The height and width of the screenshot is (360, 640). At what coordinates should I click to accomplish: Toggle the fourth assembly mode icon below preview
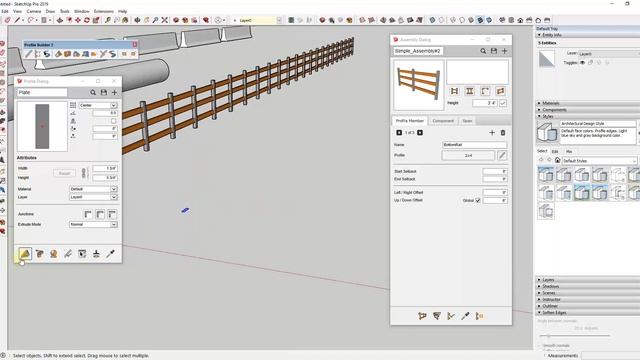tap(500, 91)
